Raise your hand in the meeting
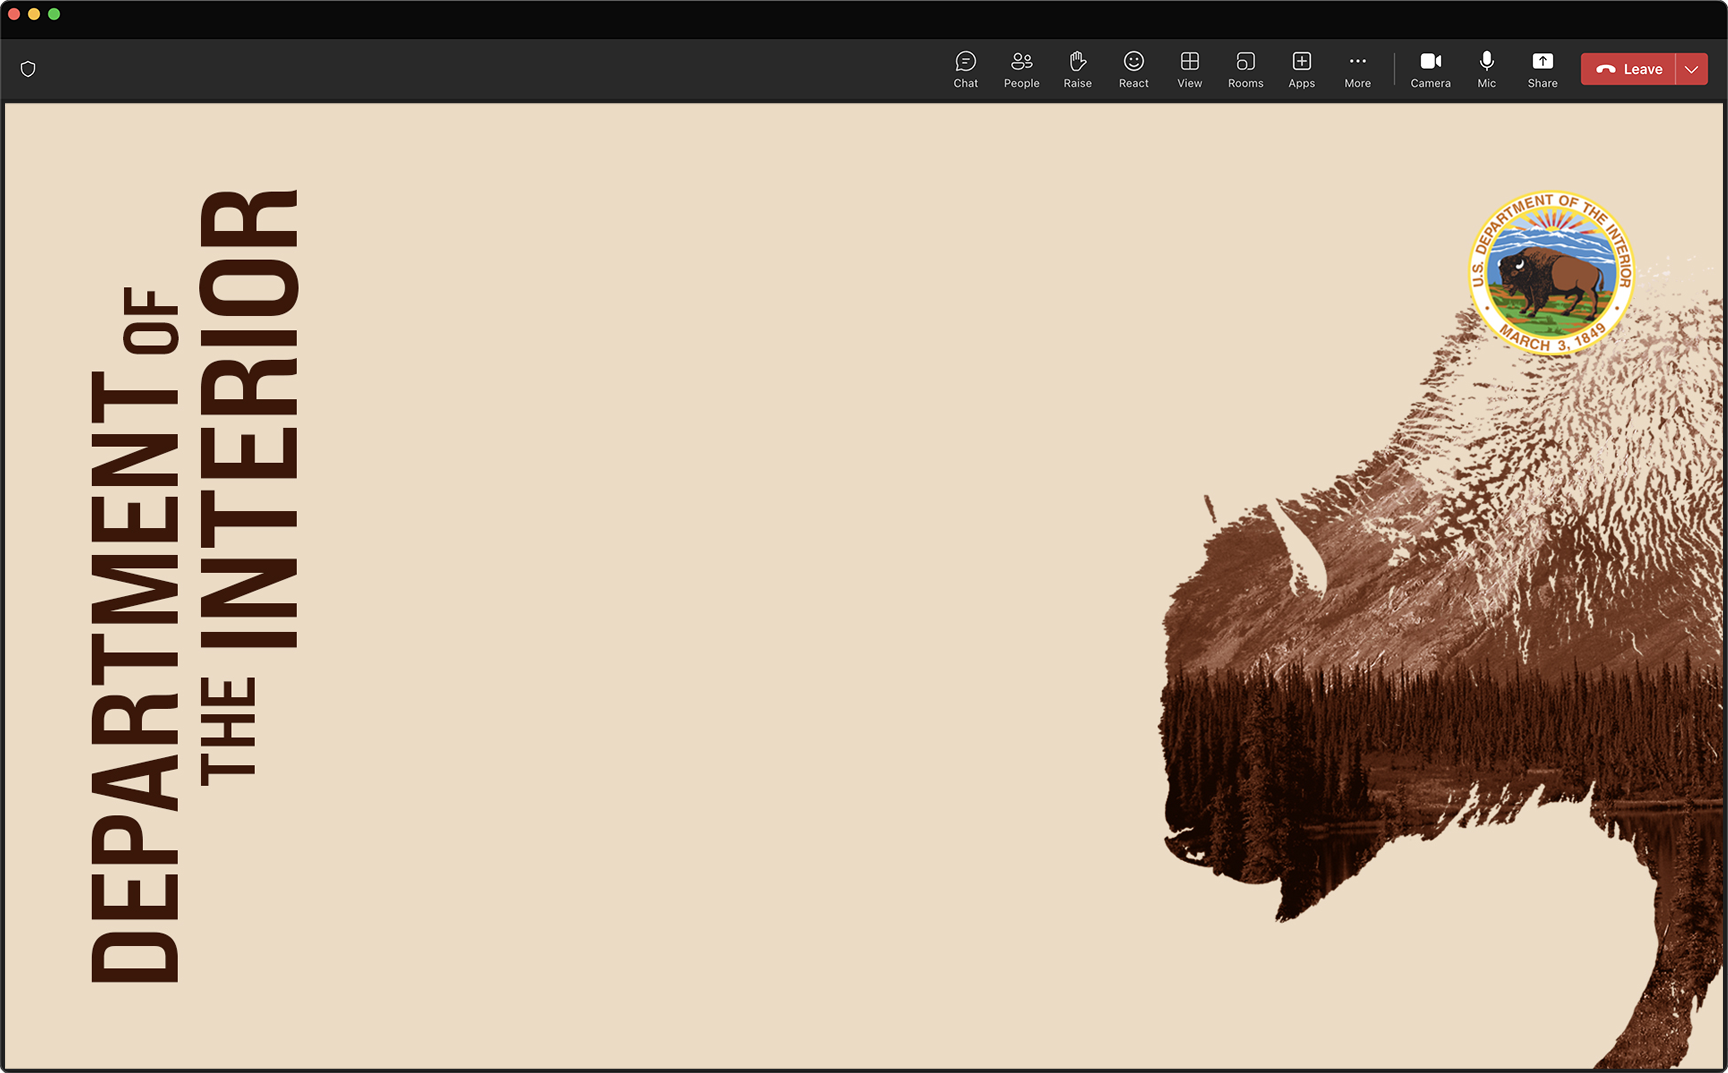 click(x=1077, y=70)
